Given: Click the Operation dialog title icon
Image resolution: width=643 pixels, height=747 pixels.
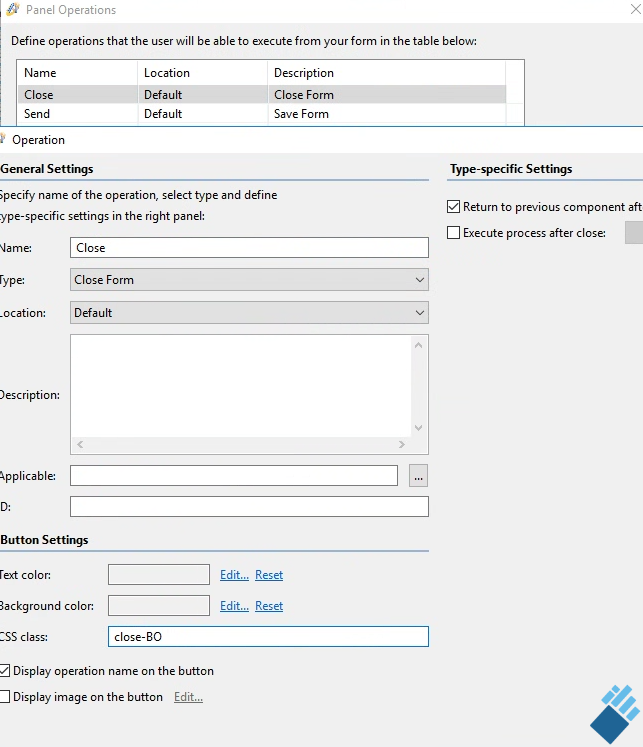Looking at the screenshot, I should [2, 139].
